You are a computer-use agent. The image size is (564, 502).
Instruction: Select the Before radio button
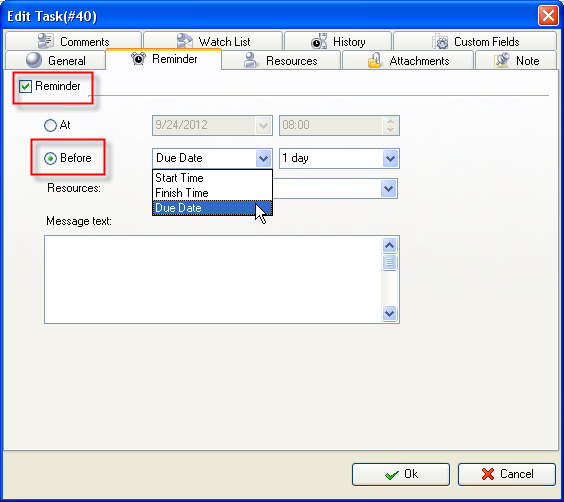50,158
